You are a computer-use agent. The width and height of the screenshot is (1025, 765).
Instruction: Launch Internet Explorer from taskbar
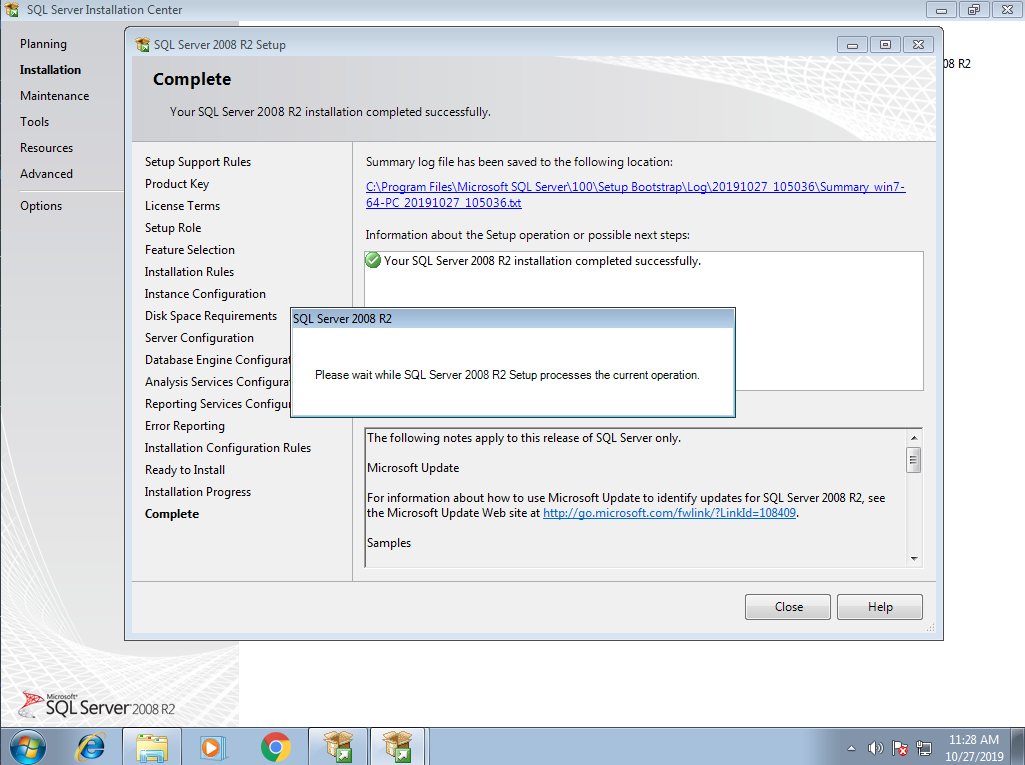(x=91, y=747)
